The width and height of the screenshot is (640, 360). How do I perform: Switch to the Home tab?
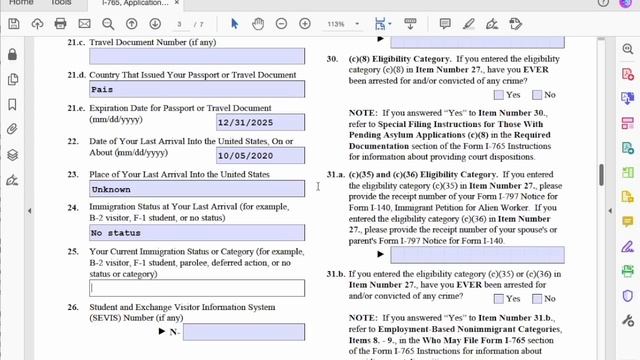21,3
